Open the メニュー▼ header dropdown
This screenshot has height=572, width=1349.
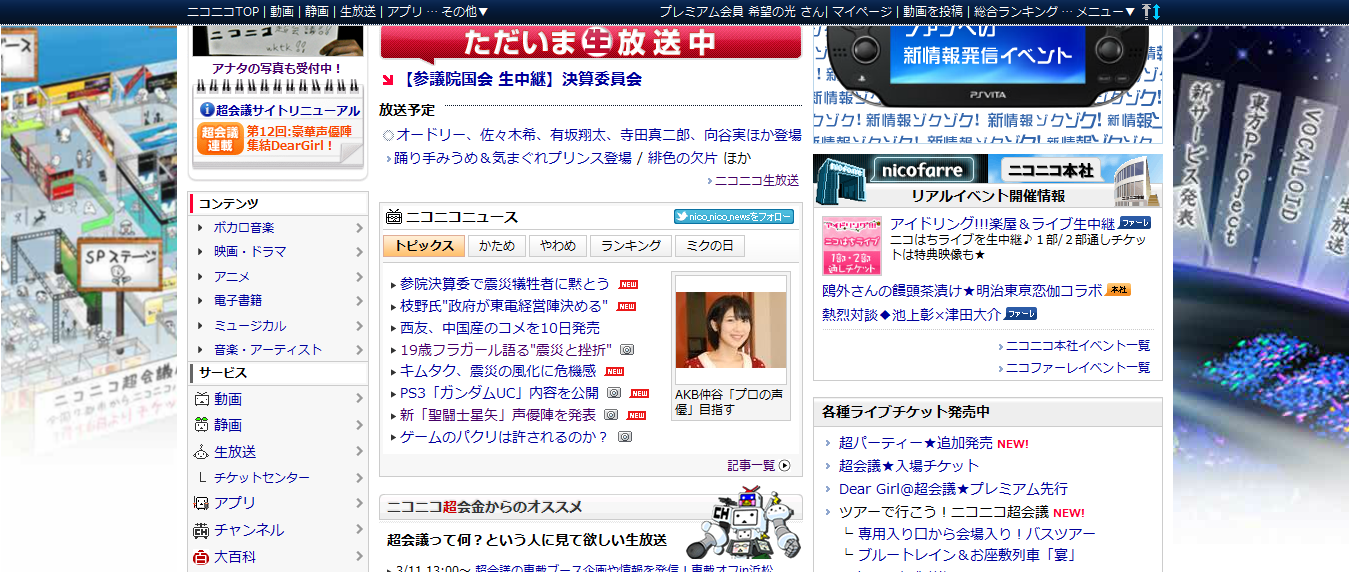tap(1106, 11)
